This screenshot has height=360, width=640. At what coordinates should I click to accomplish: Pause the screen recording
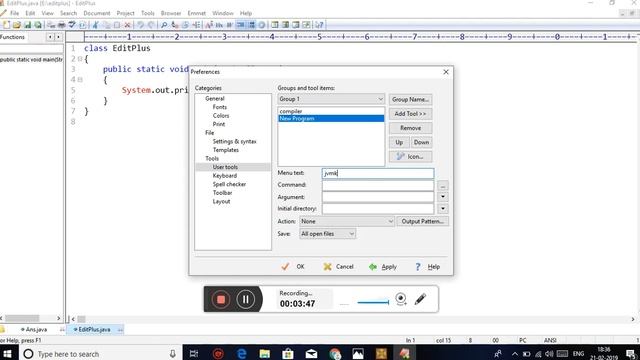pos(246,299)
